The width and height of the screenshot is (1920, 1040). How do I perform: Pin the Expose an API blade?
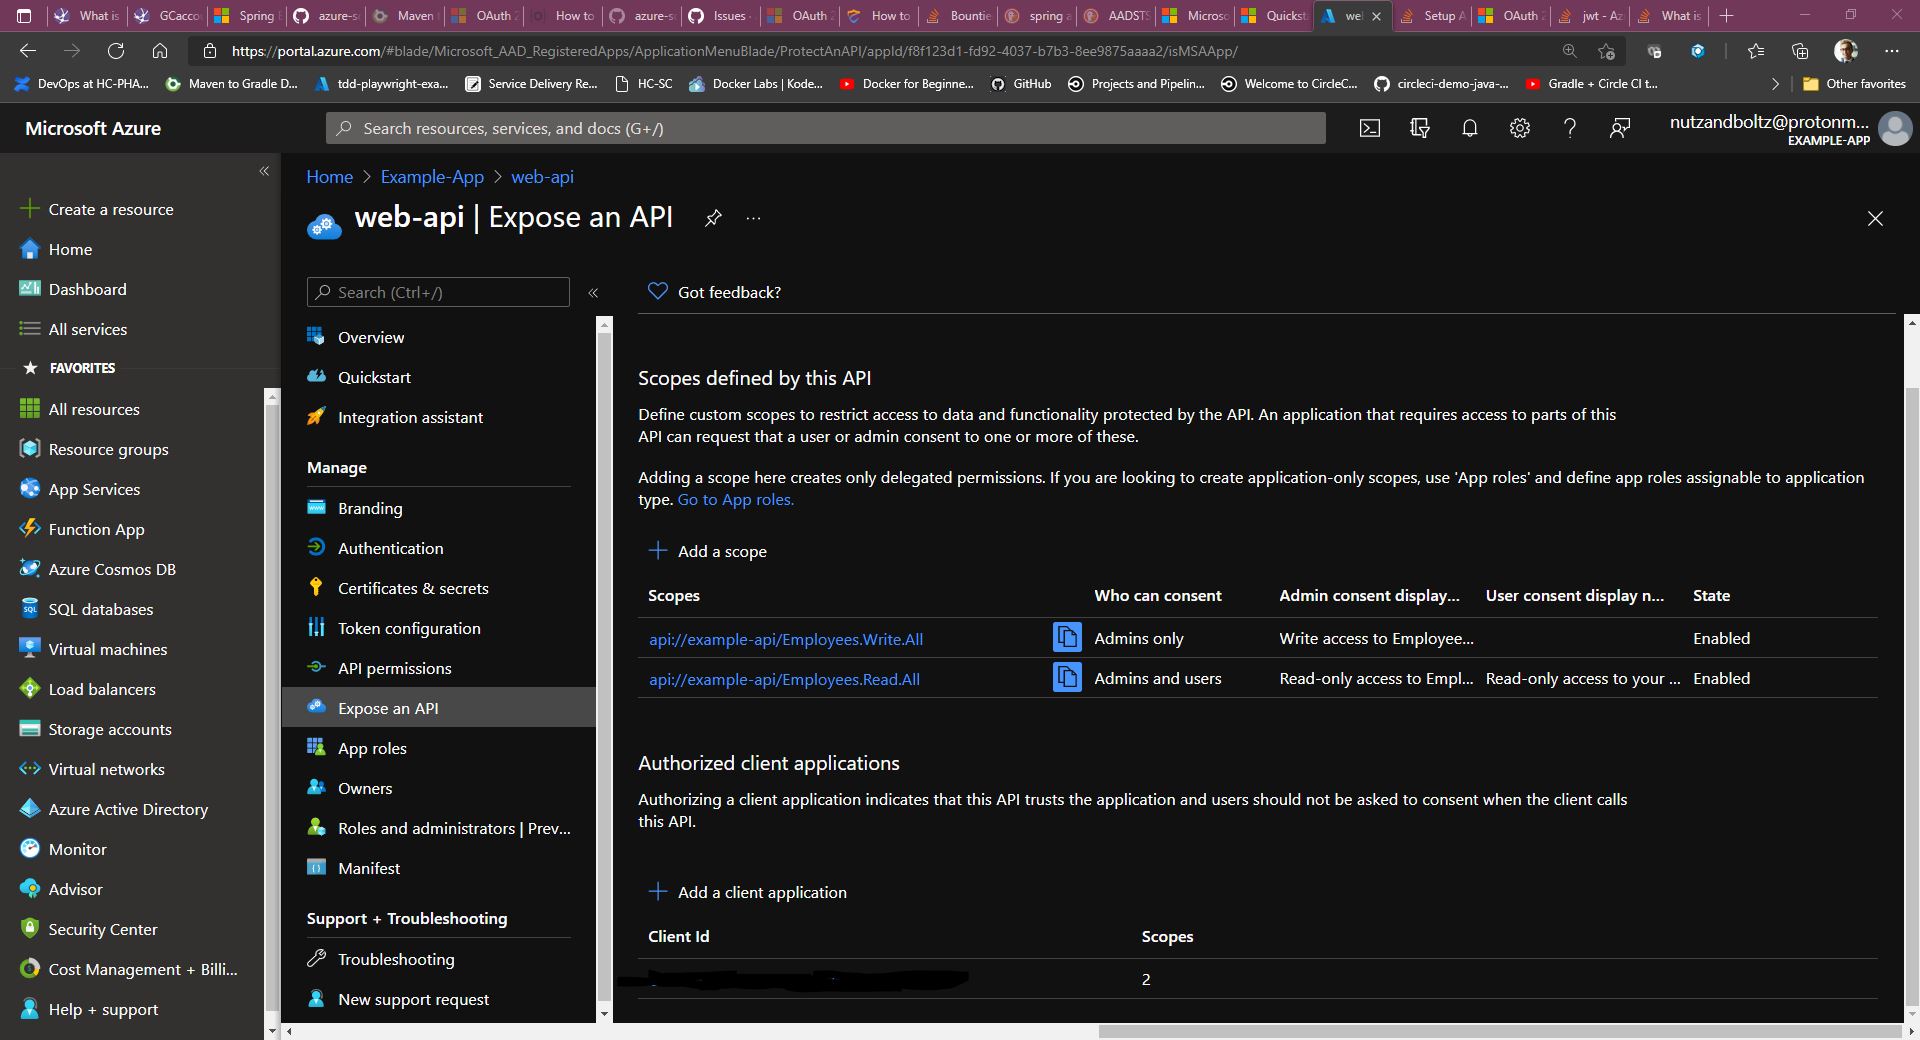(713, 218)
